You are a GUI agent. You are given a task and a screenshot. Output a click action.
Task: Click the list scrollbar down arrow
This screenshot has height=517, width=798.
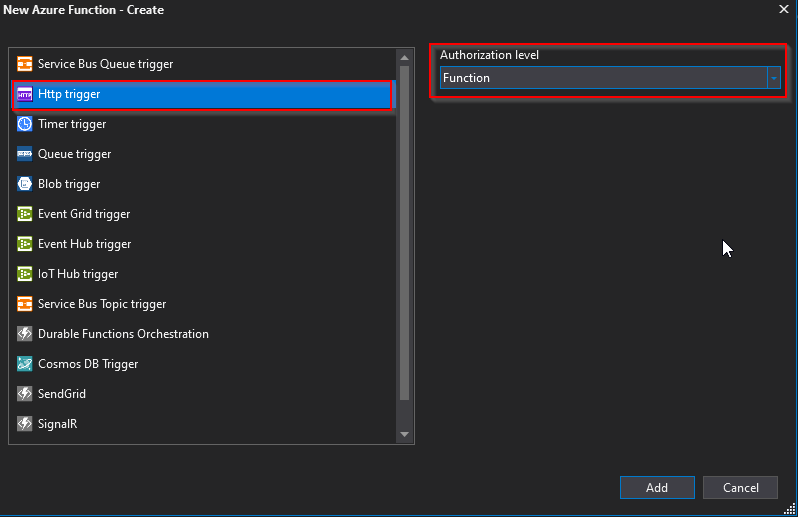point(405,434)
